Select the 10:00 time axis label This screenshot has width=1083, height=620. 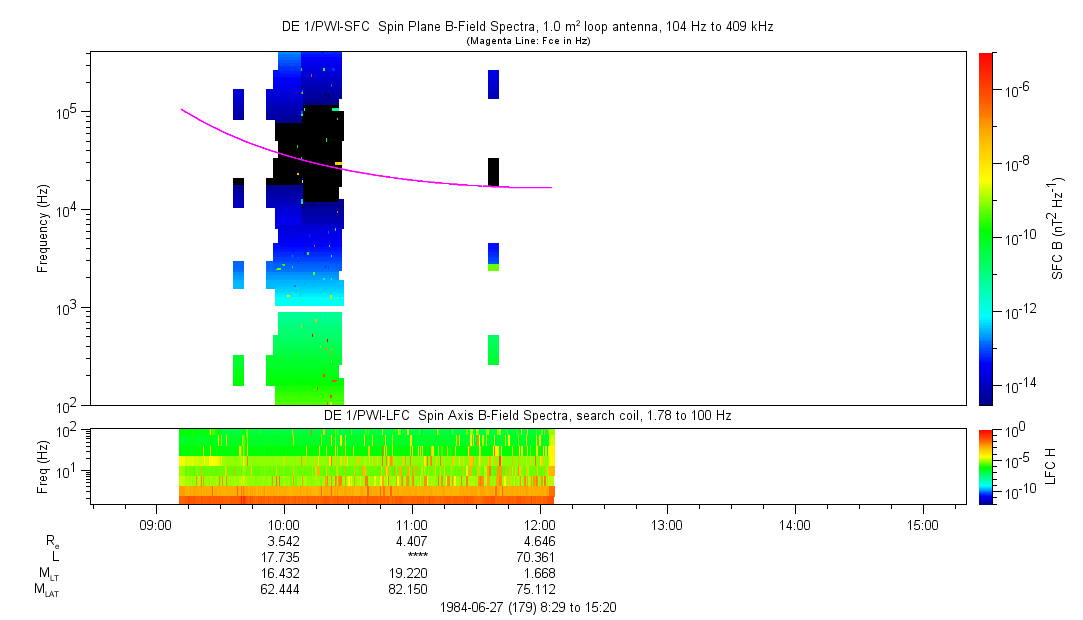(284, 524)
